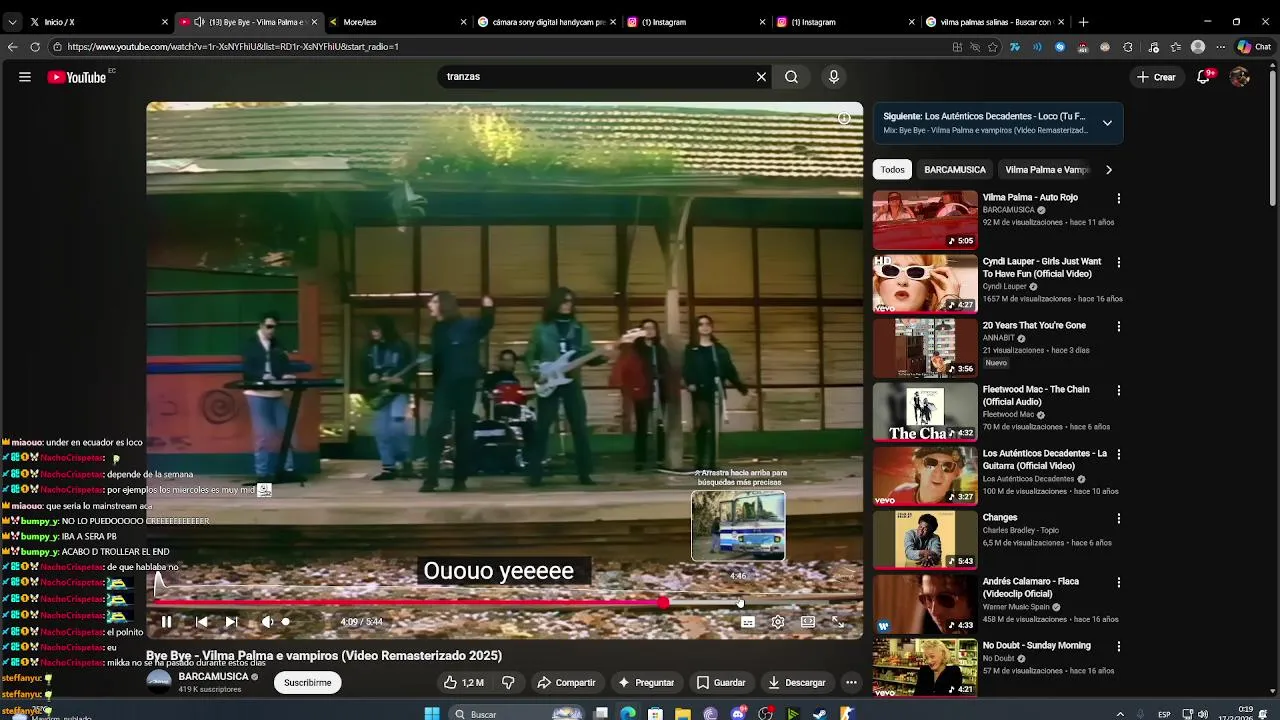Open Steam from the taskbar

[x=819, y=714]
